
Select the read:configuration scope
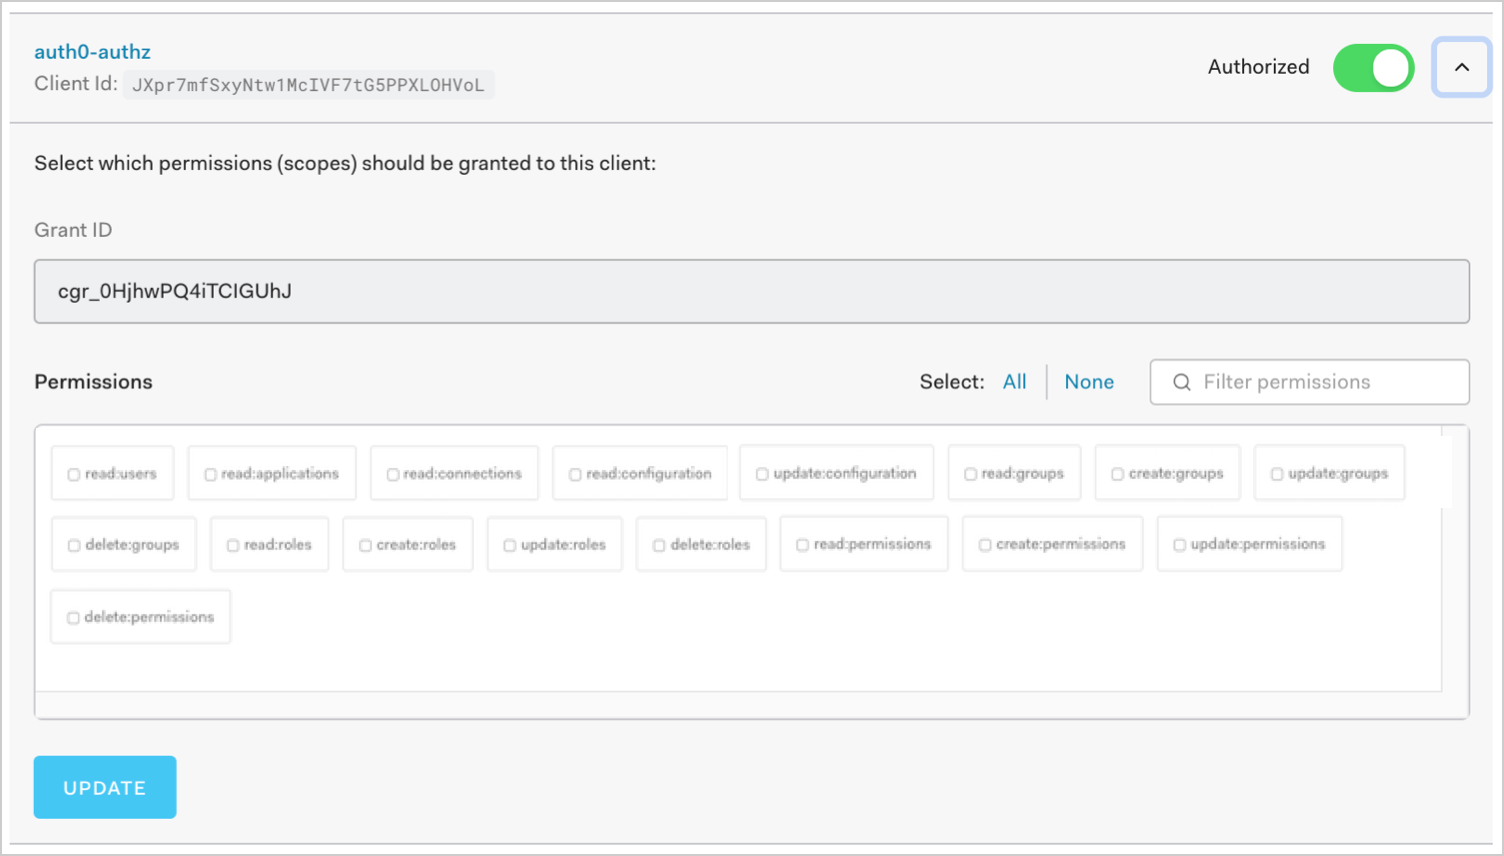click(575, 472)
